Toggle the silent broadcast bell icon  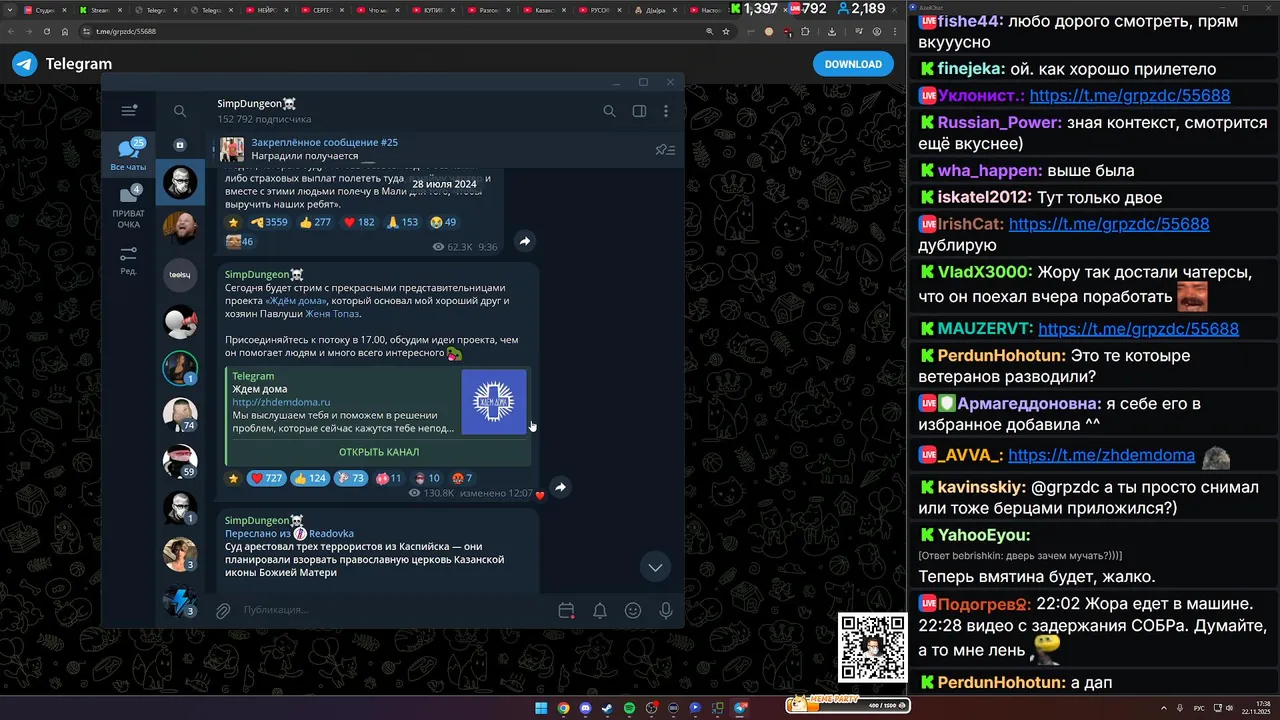tap(599, 610)
